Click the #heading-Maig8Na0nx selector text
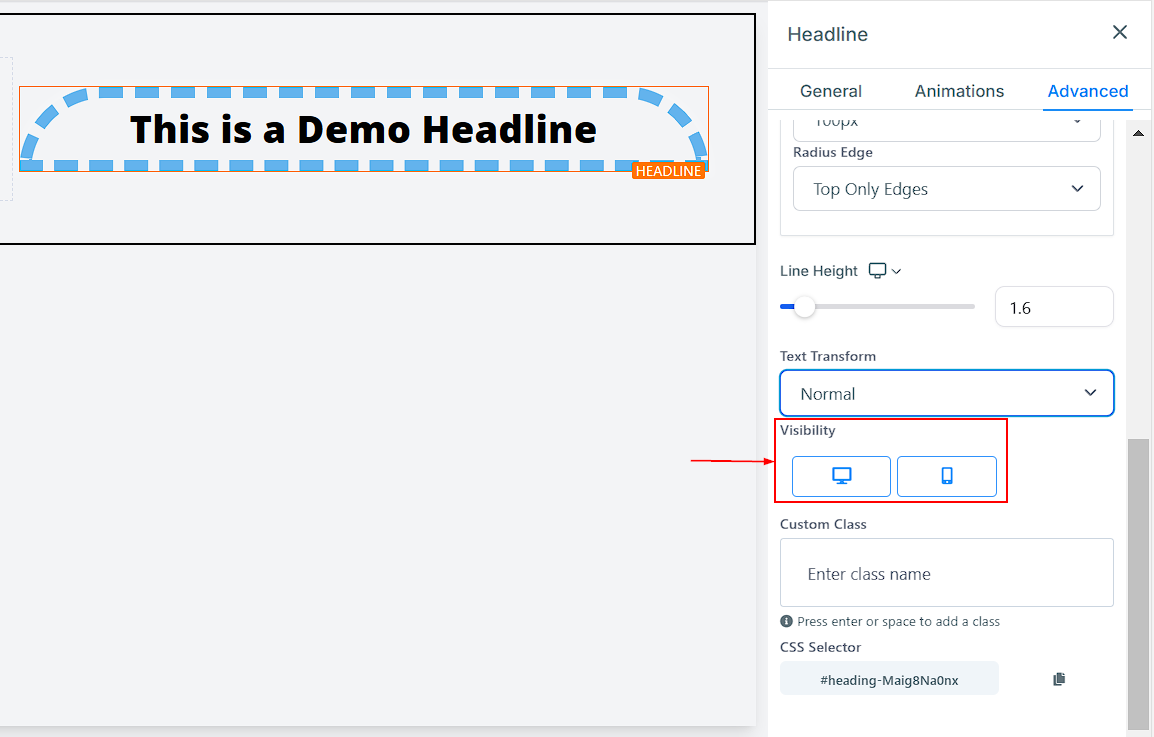The image size is (1154, 737). tap(889, 680)
